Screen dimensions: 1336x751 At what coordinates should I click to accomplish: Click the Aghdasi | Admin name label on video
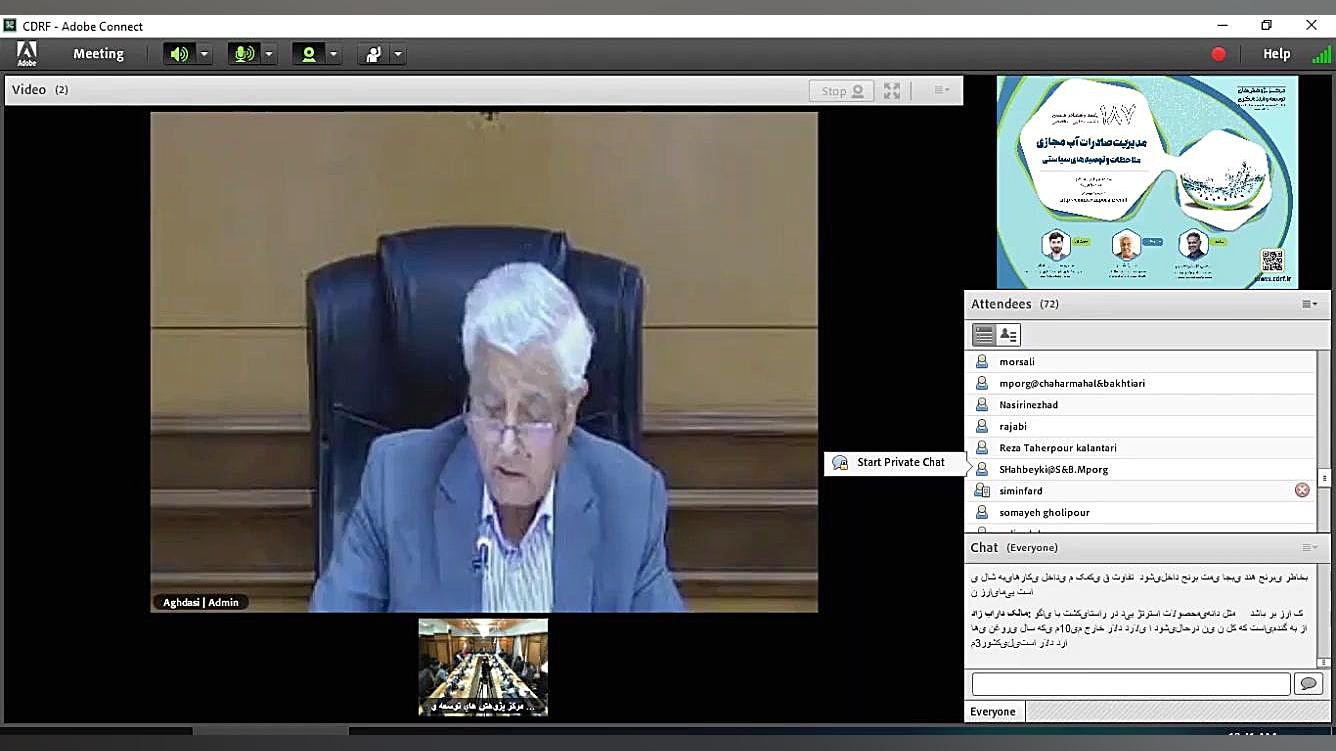[x=201, y=602]
